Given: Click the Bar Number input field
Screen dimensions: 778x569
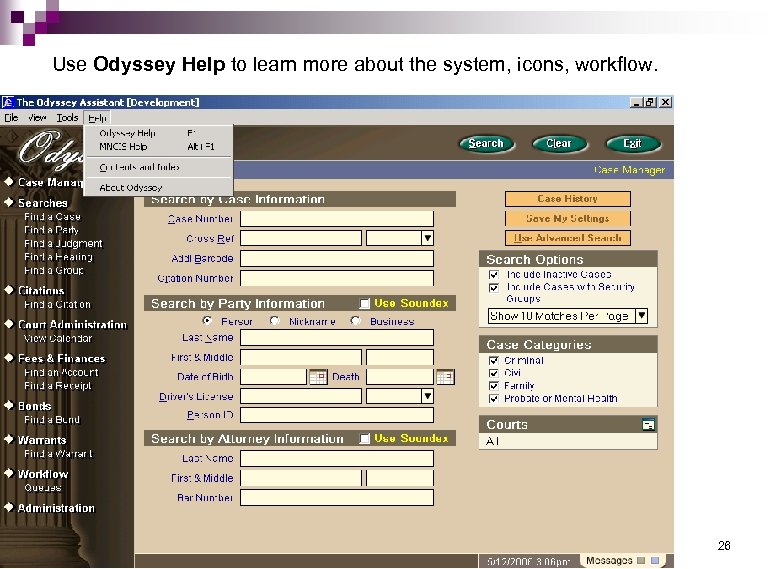Looking at the screenshot, I should pos(337,498).
